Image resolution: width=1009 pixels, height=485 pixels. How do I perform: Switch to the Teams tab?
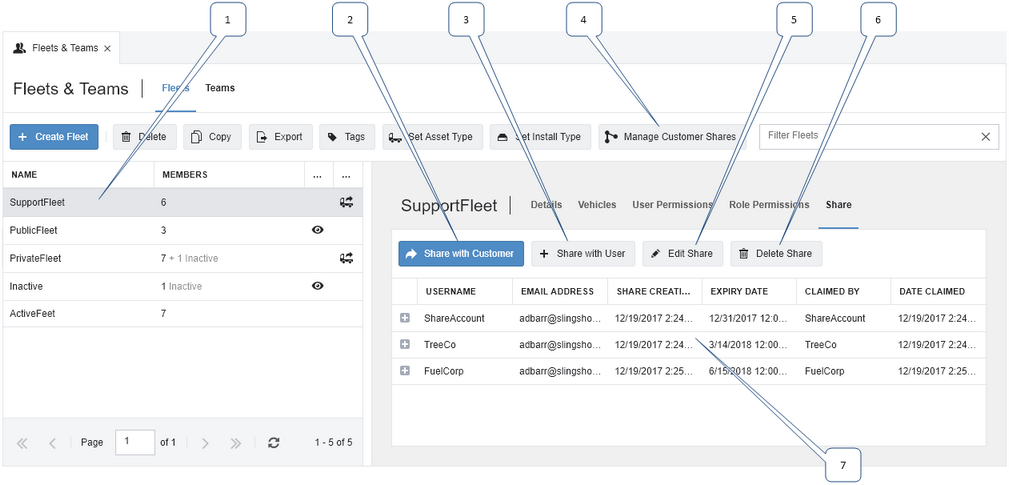click(x=220, y=88)
